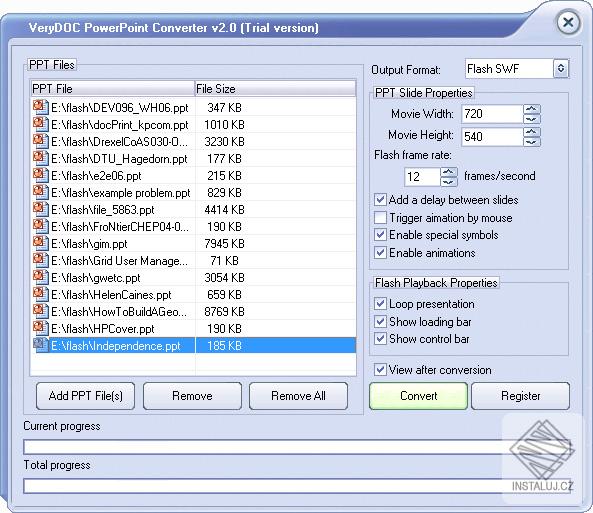
Task: Select file E:\flash\HelenCaines.ppt
Action: coord(111,295)
